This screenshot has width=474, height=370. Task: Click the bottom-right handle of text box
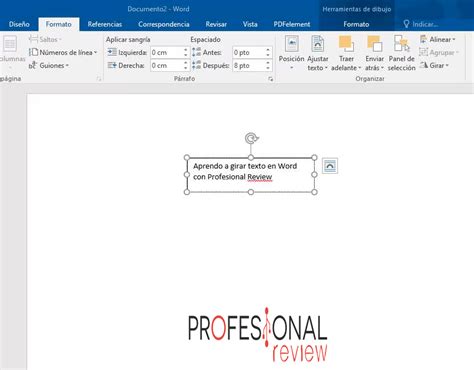tap(314, 192)
